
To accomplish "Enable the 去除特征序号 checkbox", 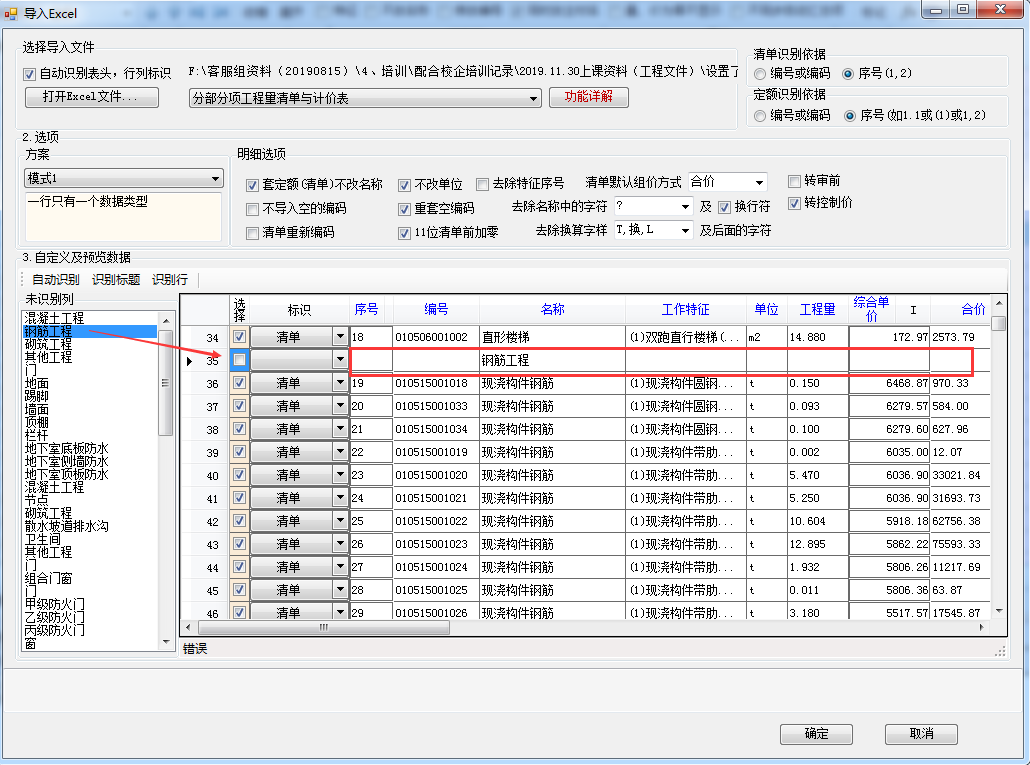I will 483,184.
